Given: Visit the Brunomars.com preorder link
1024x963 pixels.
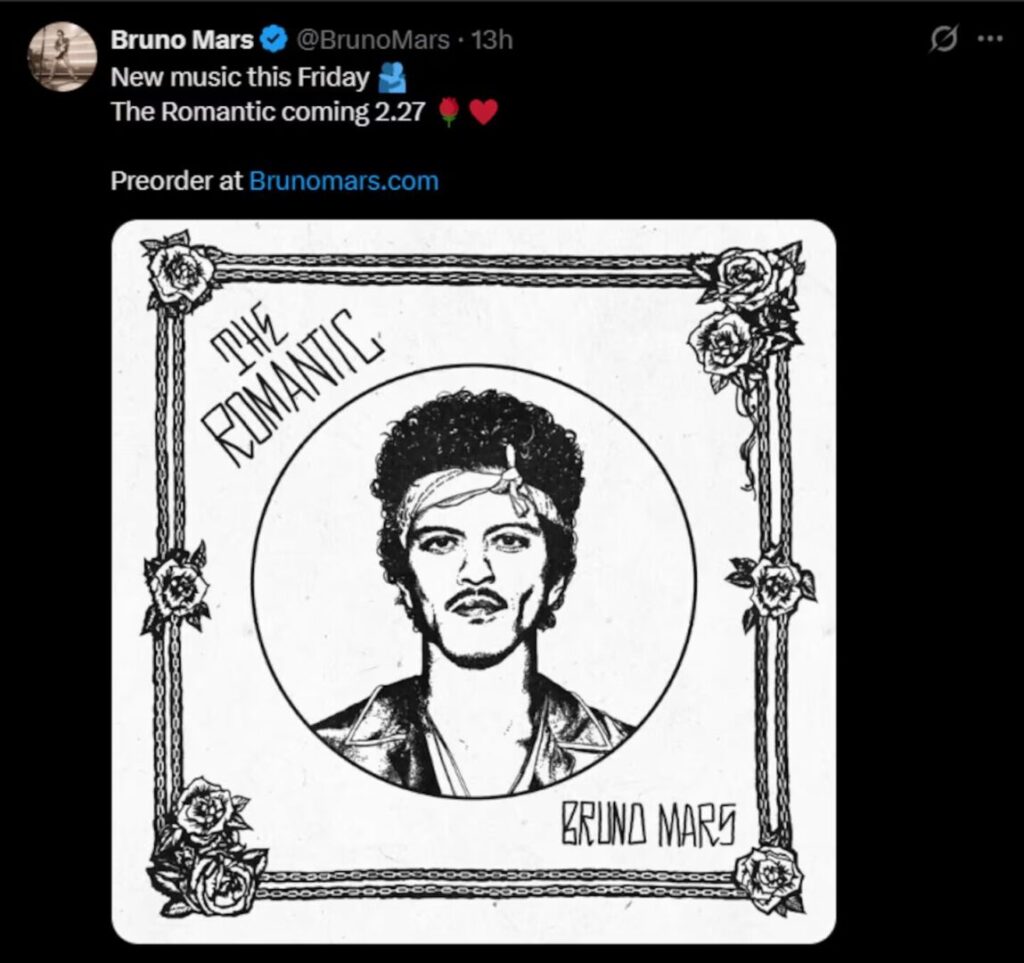Looking at the screenshot, I should (343, 181).
